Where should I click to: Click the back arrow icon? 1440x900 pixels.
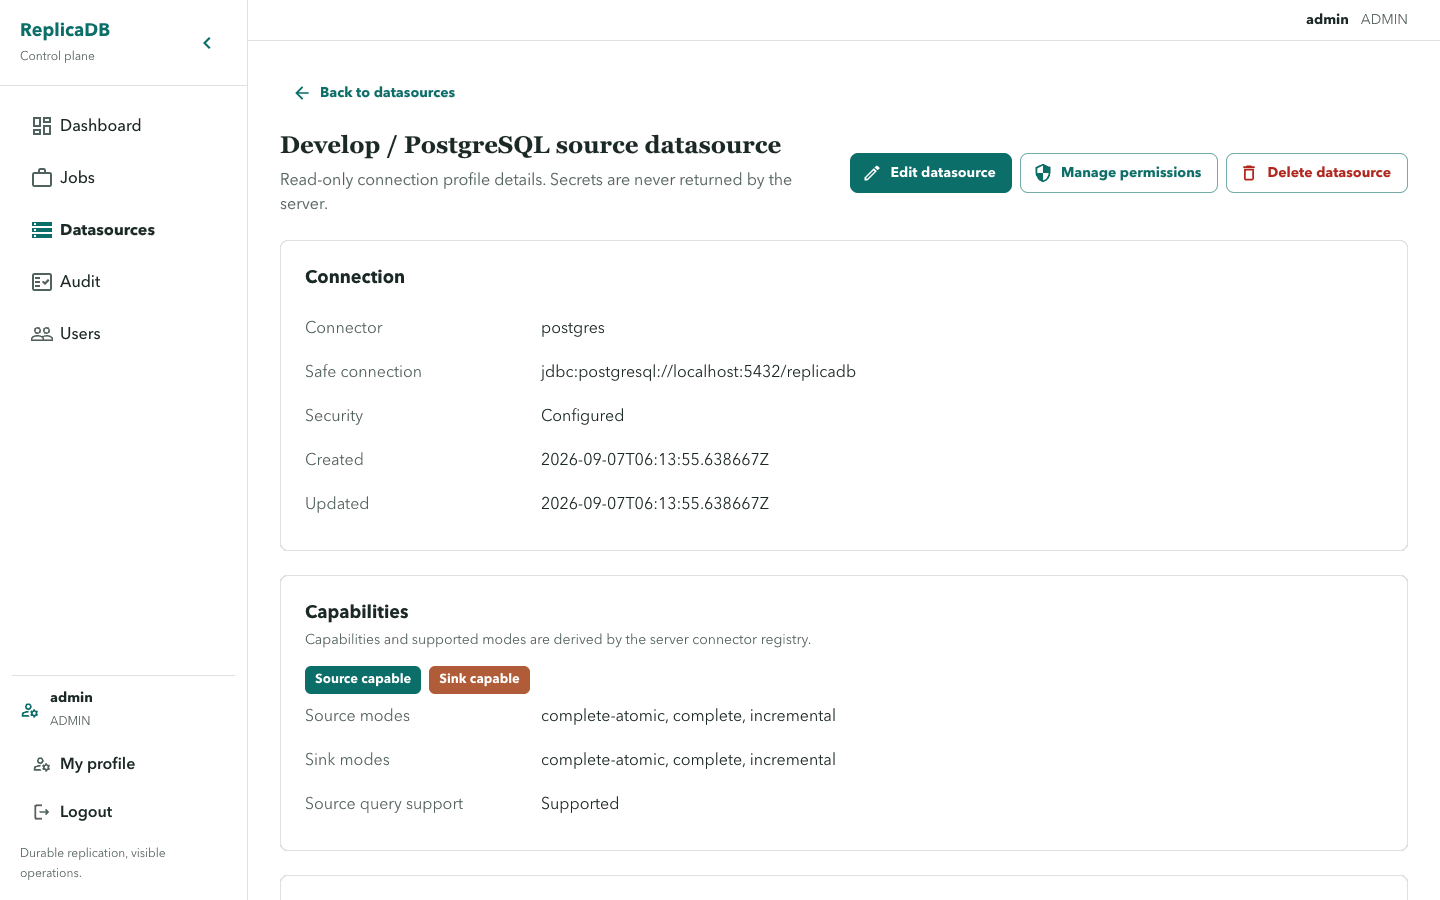point(302,93)
